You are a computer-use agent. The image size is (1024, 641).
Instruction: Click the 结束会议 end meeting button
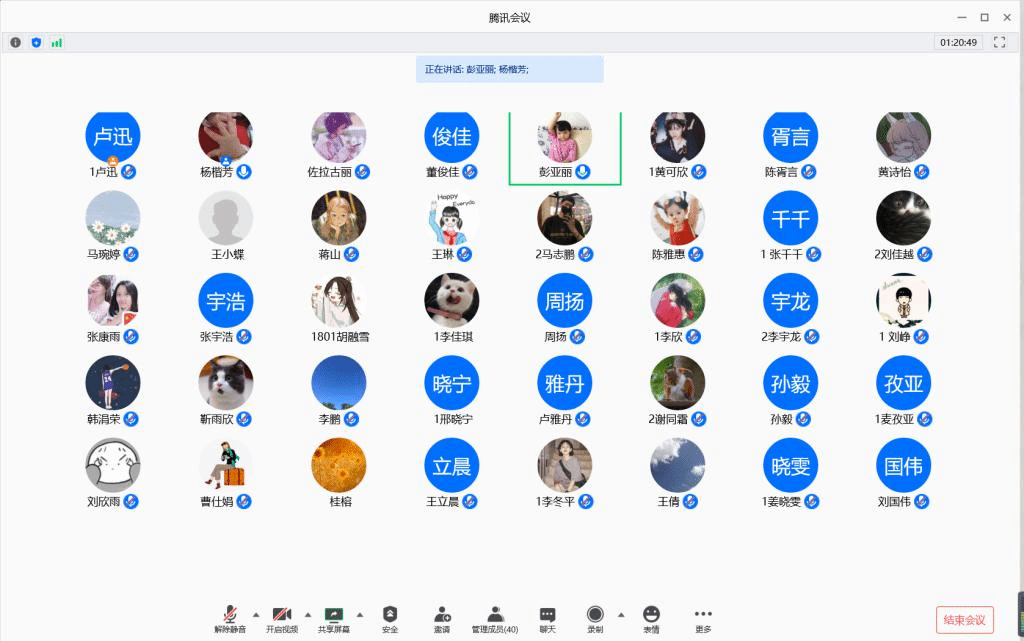[965, 620]
